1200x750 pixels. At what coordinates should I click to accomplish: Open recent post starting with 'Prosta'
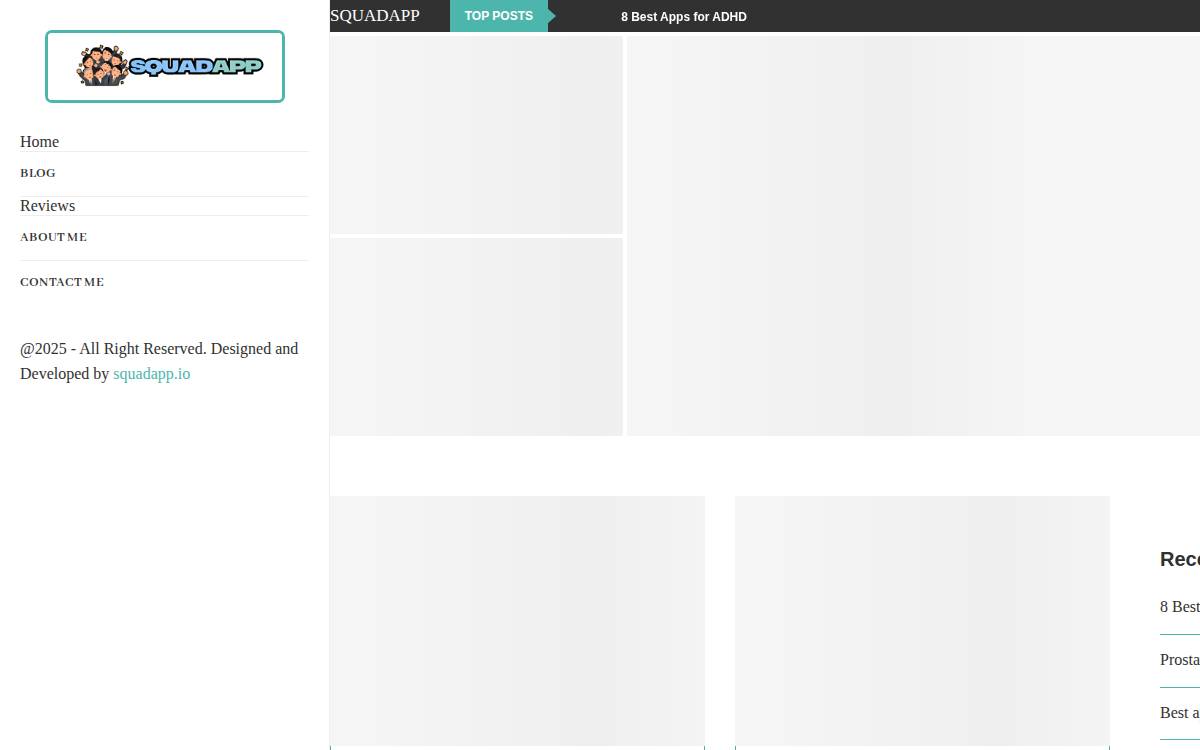click(x=1180, y=660)
